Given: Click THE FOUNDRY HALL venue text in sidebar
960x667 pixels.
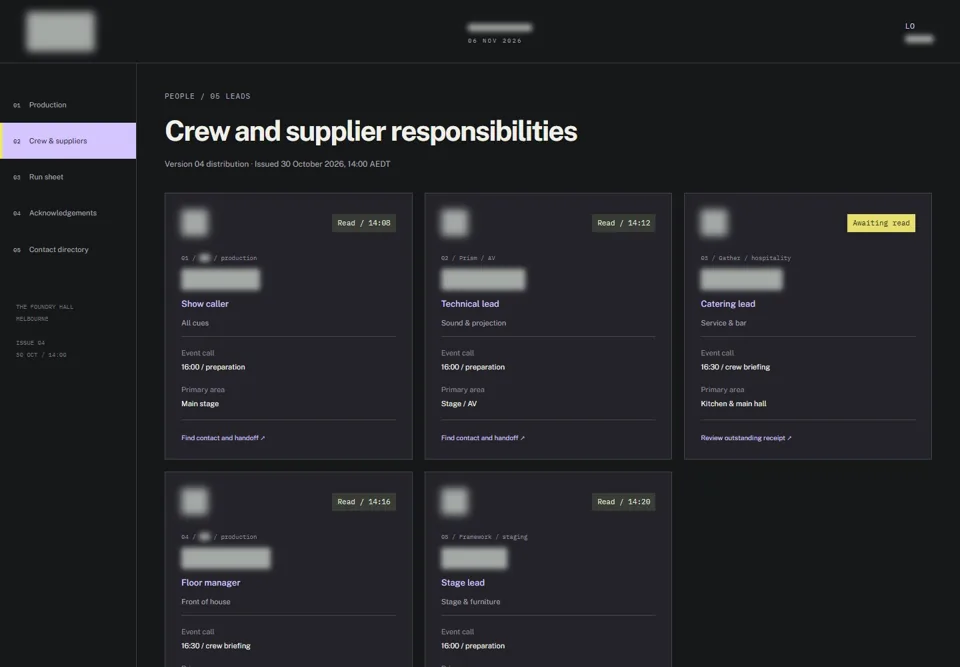Looking at the screenshot, I should [x=44, y=307].
